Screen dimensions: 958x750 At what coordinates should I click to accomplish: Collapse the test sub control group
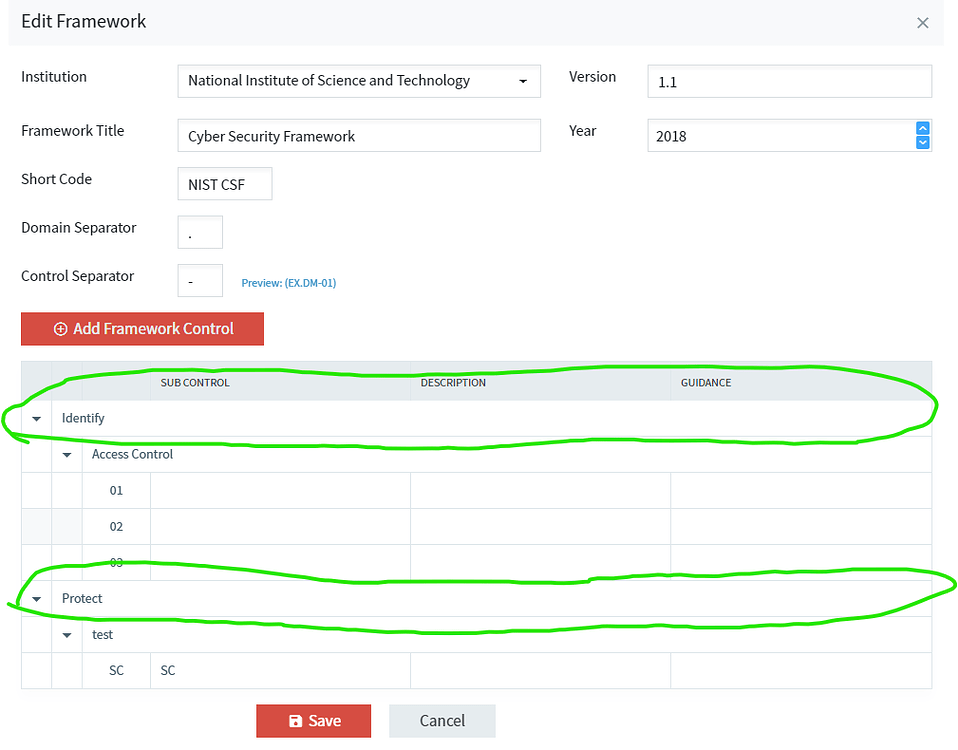click(x=66, y=634)
